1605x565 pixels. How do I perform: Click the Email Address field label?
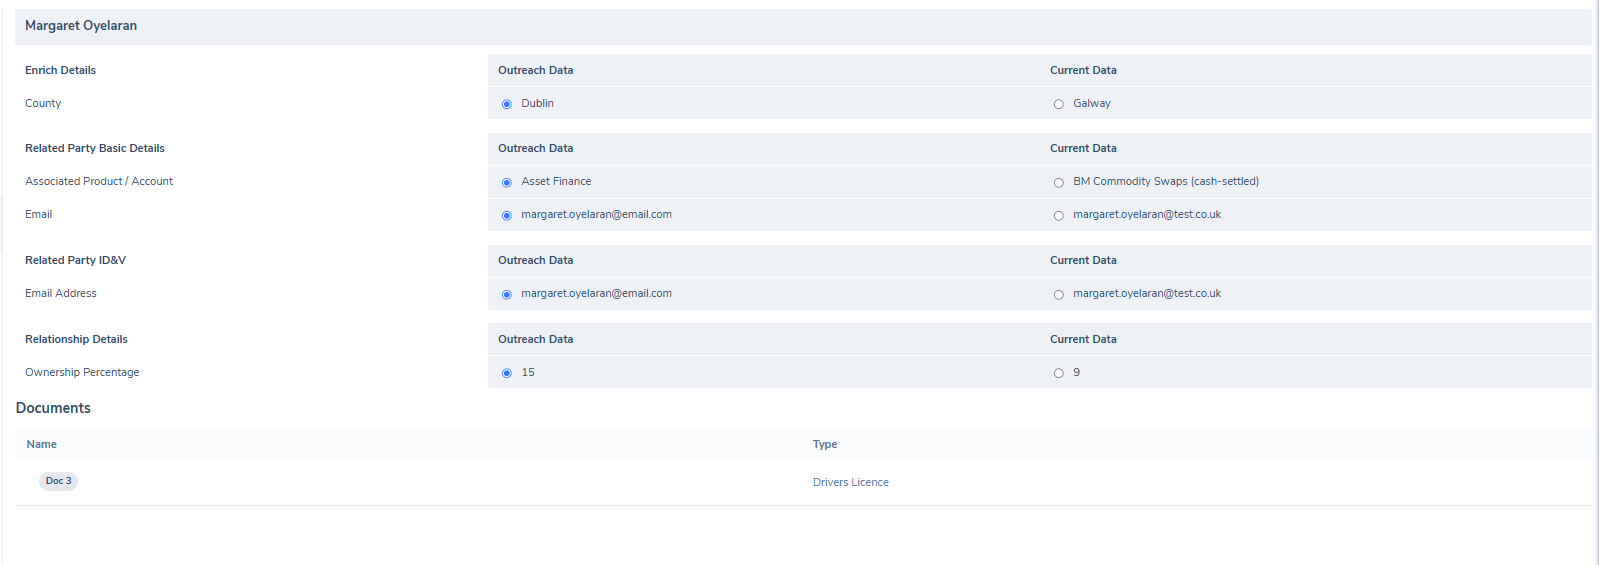(61, 293)
